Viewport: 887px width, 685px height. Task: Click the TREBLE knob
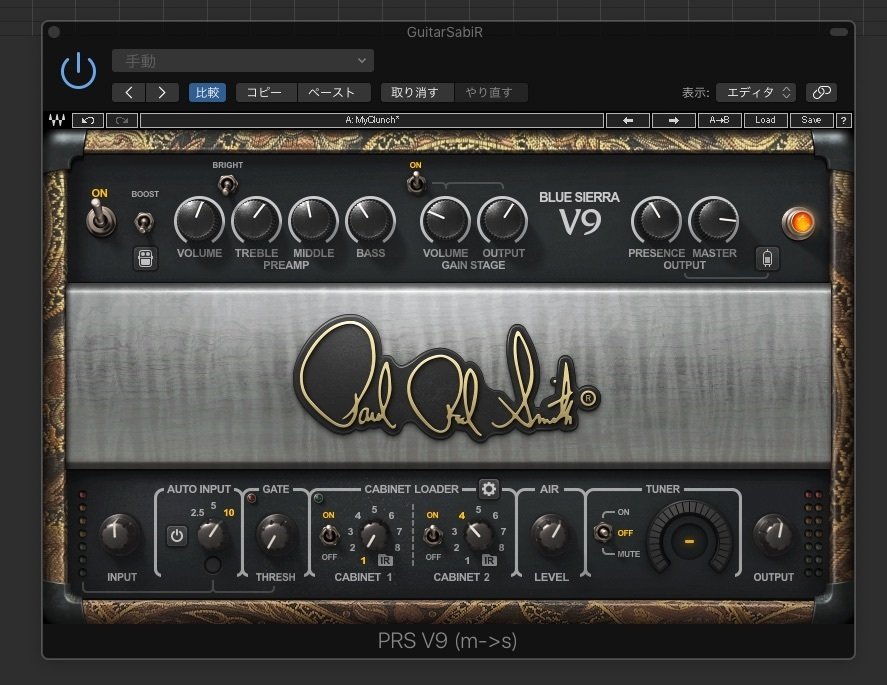256,221
